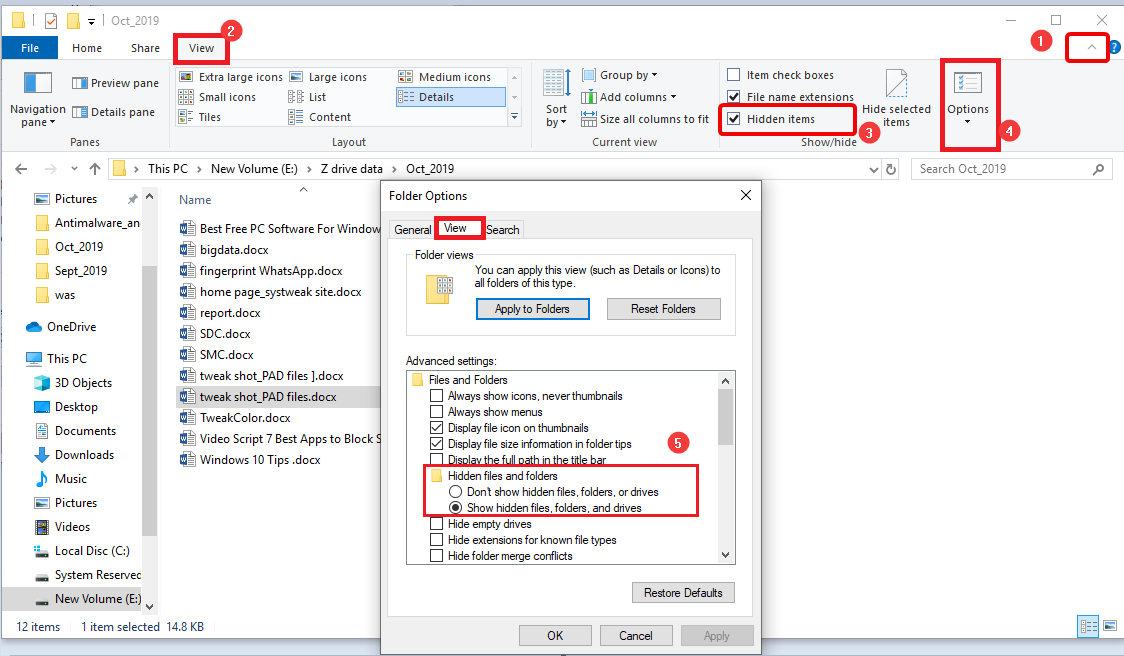Expand address bar history dropdown

873,170
